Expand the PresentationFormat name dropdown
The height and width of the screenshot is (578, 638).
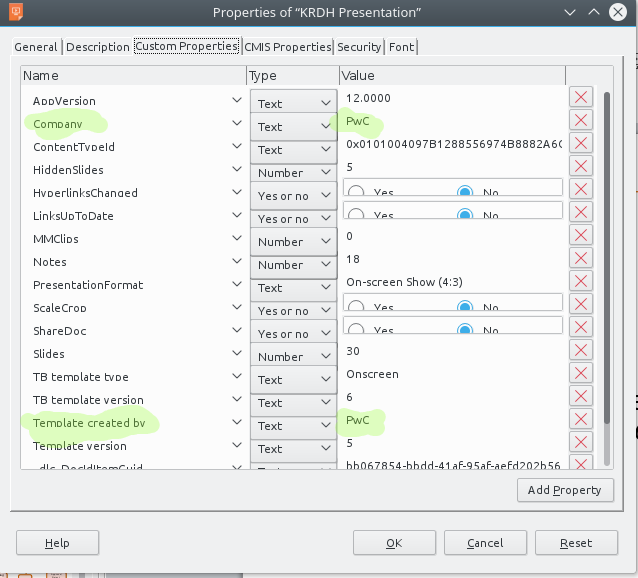[237, 284]
